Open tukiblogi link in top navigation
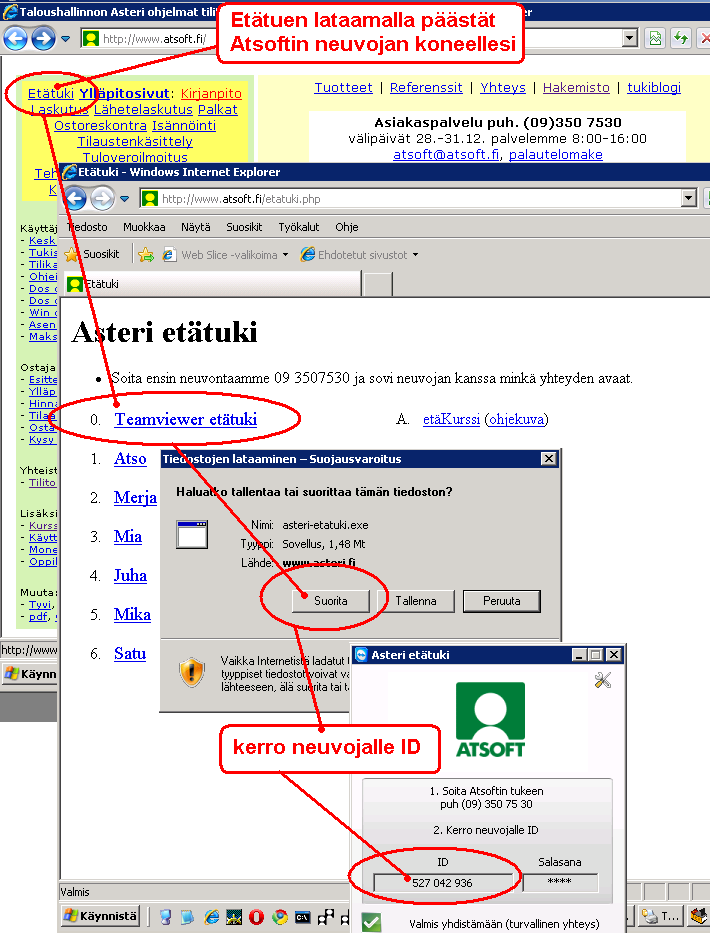This screenshot has width=710, height=933. pos(654,87)
